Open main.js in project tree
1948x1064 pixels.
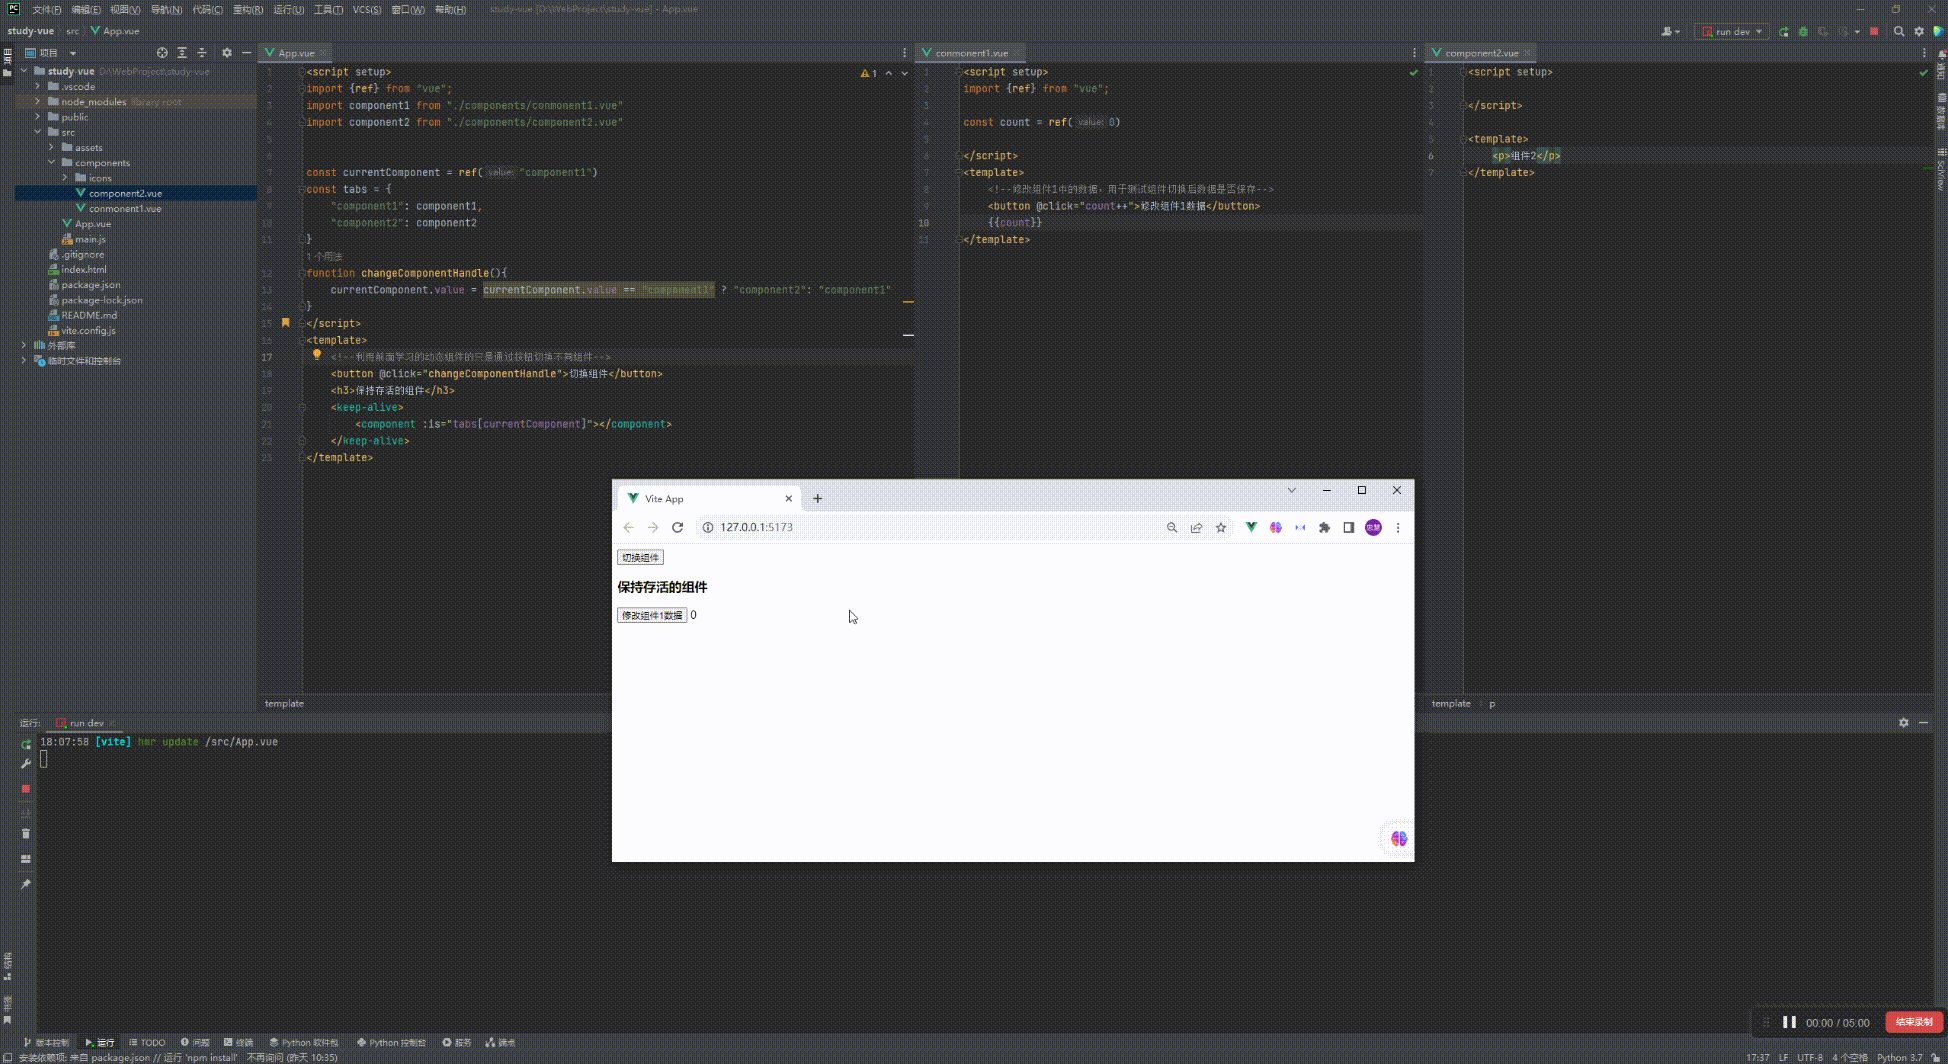click(90, 239)
